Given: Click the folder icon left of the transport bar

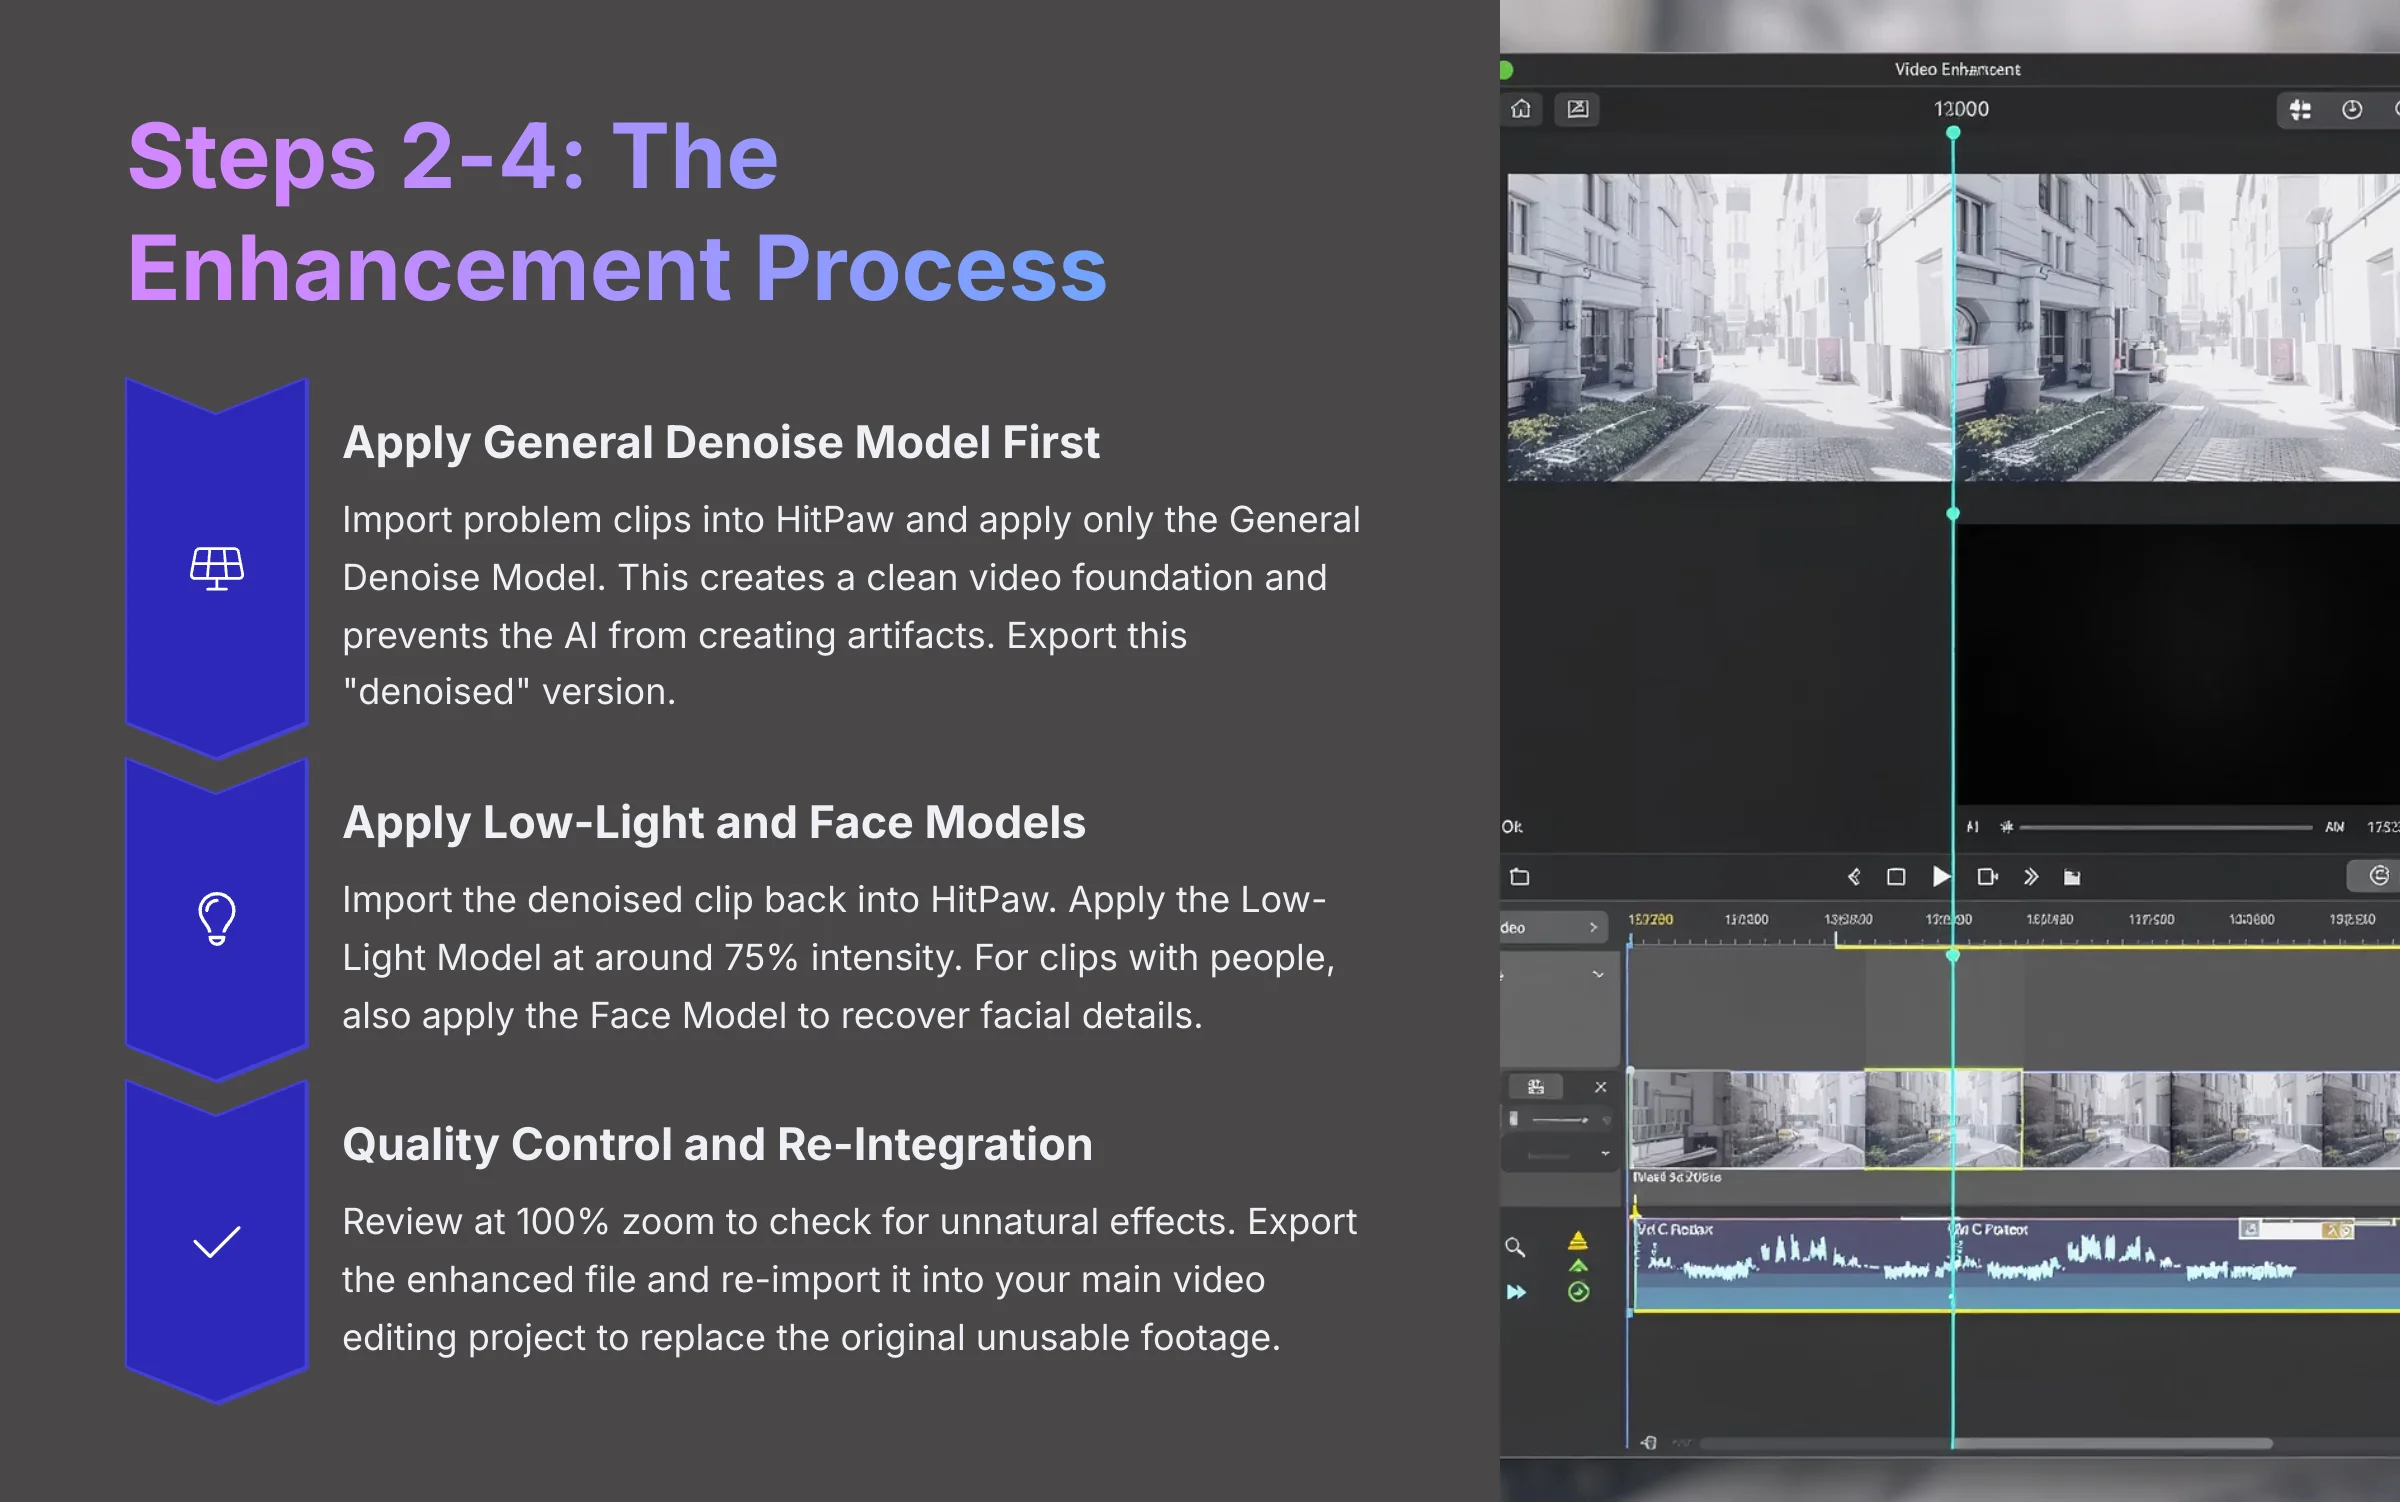Looking at the screenshot, I should pos(1519,877).
